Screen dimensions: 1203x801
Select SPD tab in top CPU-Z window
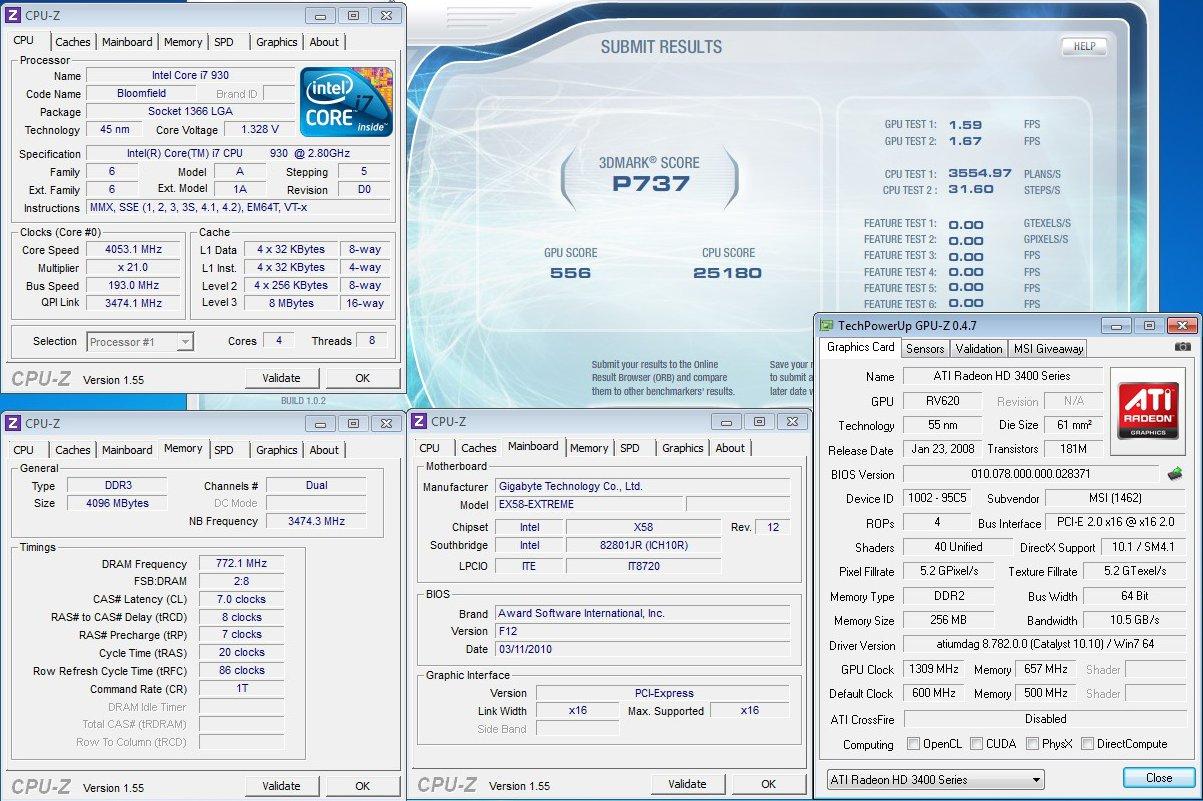coord(224,42)
